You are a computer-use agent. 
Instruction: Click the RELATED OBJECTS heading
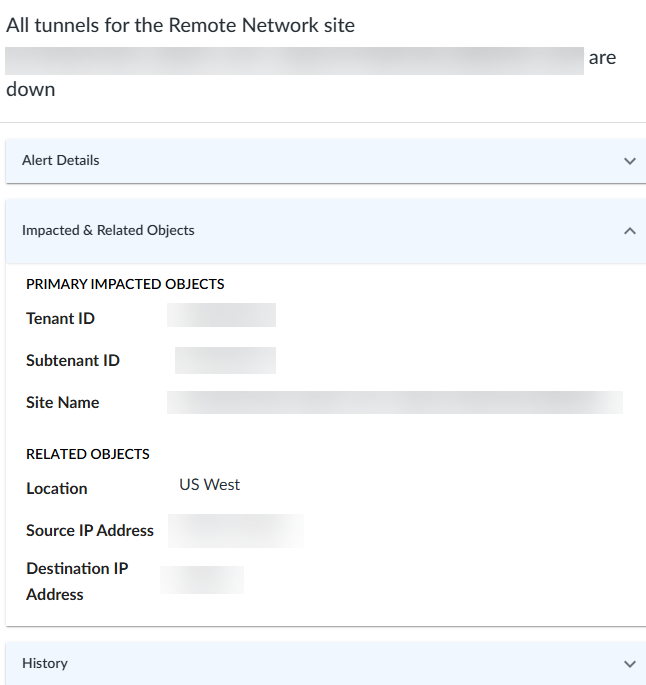(x=88, y=454)
